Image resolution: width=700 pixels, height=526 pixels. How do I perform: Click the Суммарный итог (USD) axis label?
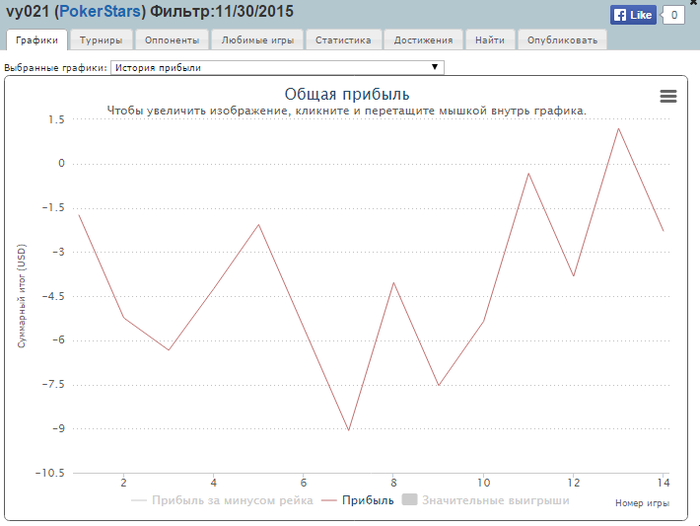[22, 296]
